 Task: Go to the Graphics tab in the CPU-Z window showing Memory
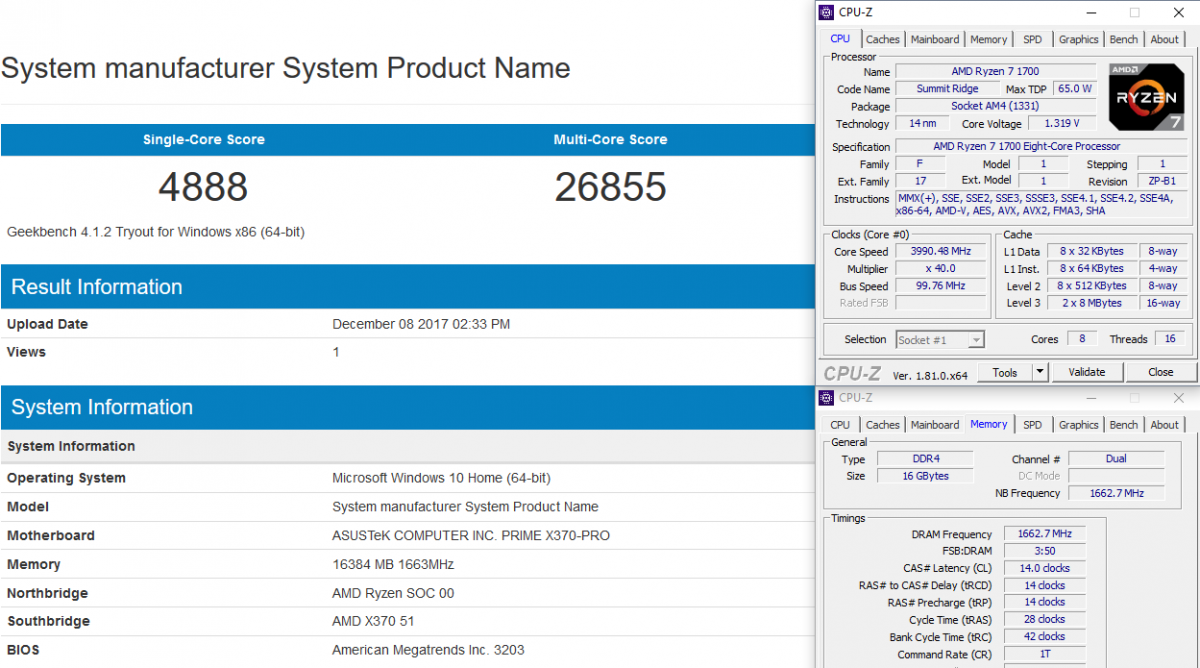[1079, 425]
